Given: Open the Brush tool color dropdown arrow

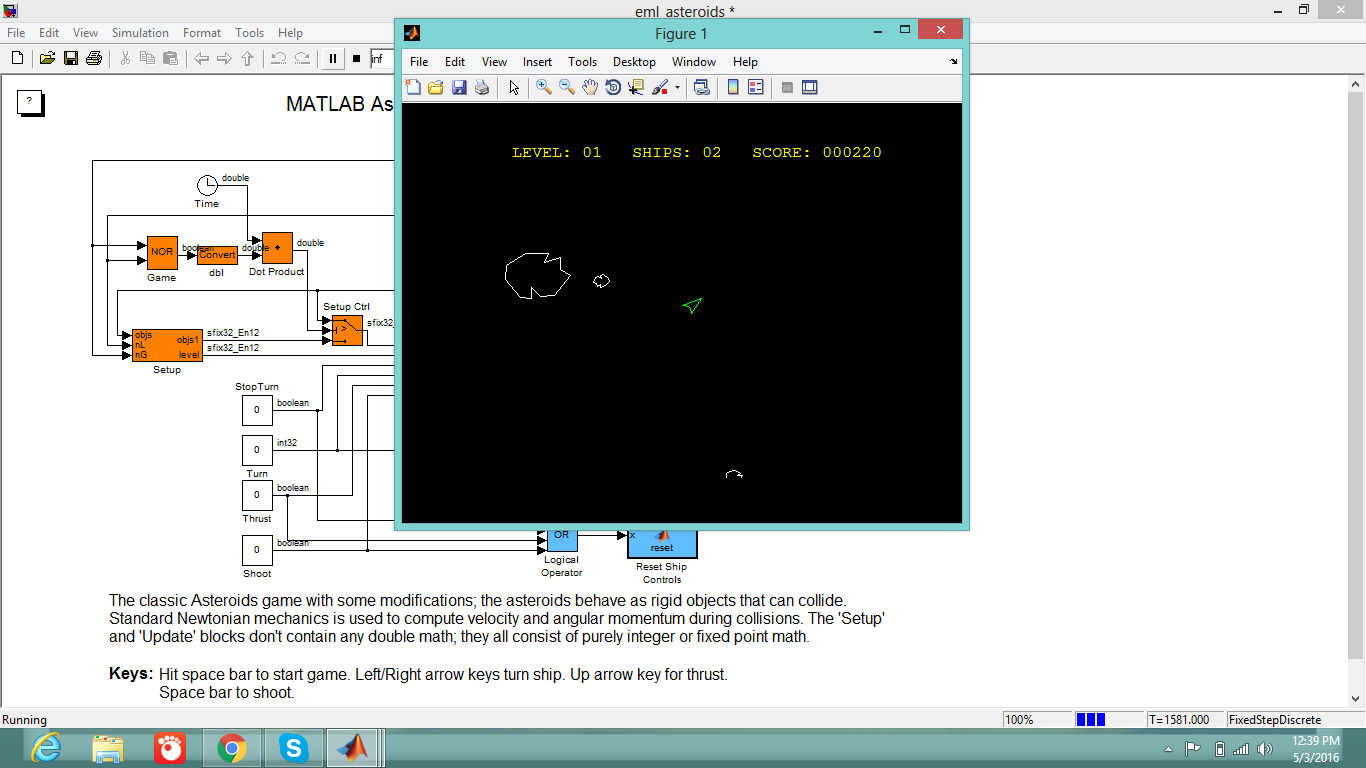Looking at the screenshot, I should tap(676, 87).
